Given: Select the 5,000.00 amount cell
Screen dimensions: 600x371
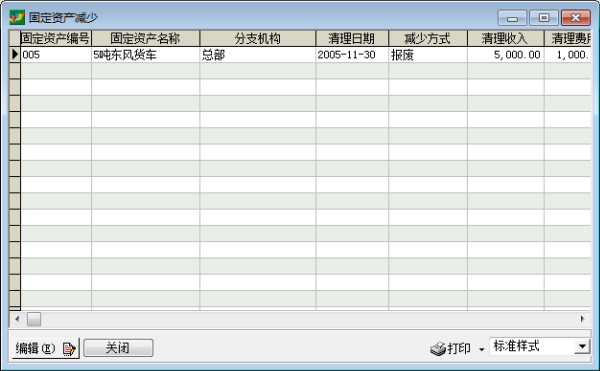Looking at the screenshot, I should (505, 55).
